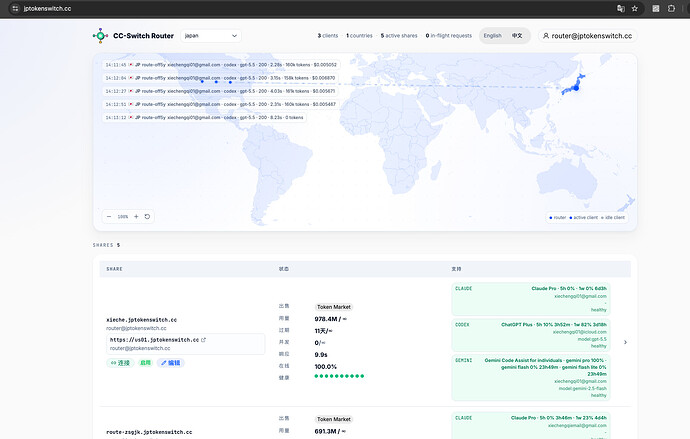Click the external-link icon beside us01.jptokenswitch.cc
Viewport: 690px width, 439px height.
pos(203,340)
